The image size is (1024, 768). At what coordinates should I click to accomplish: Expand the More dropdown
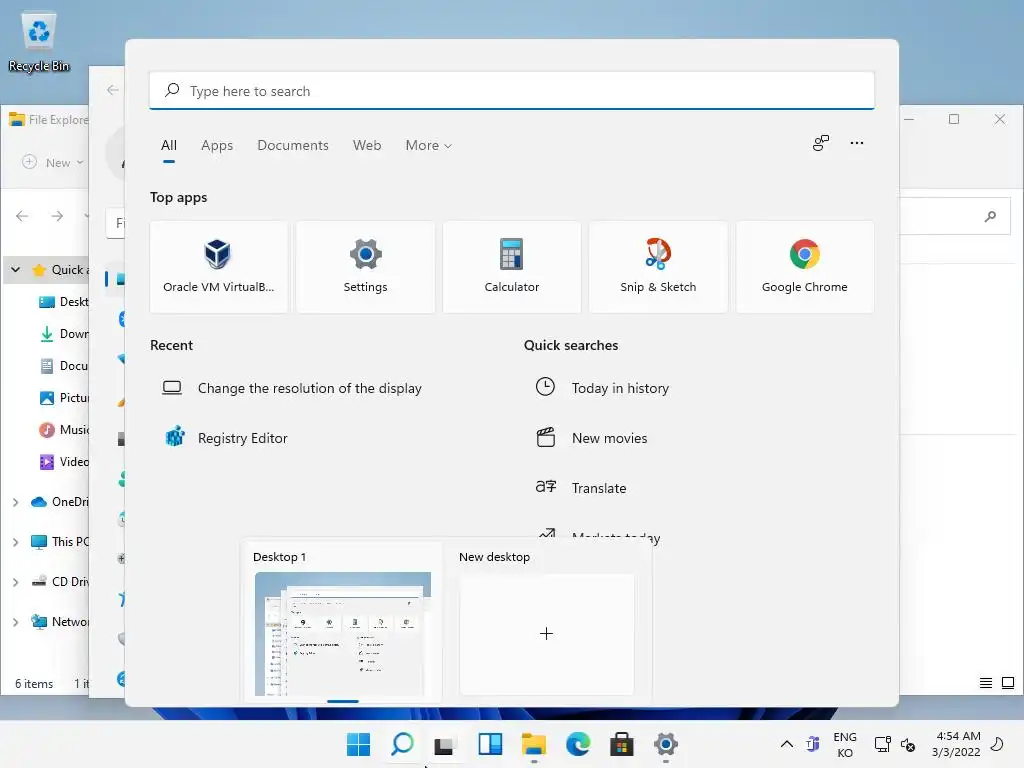coord(428,145)
